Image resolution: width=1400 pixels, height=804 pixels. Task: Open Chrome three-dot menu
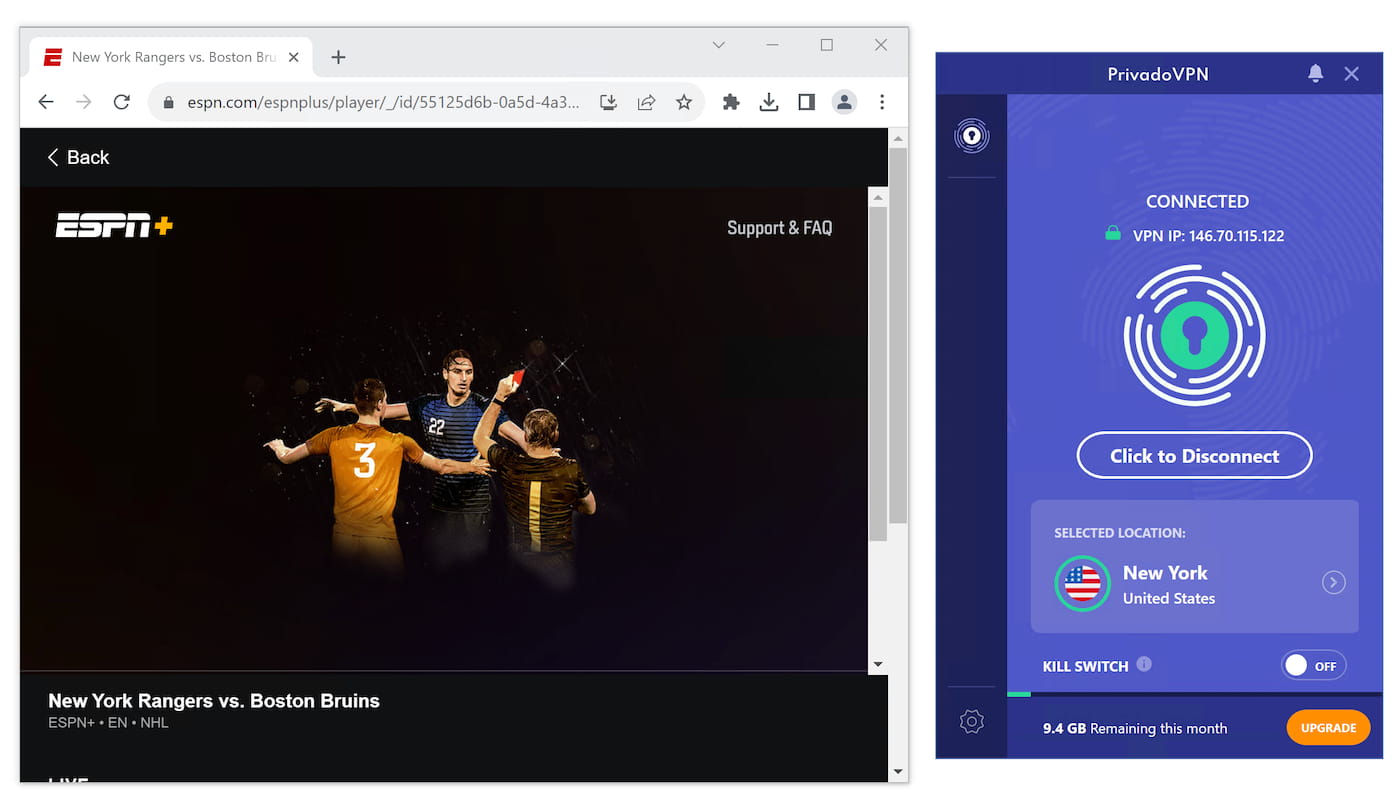point(882,102)
